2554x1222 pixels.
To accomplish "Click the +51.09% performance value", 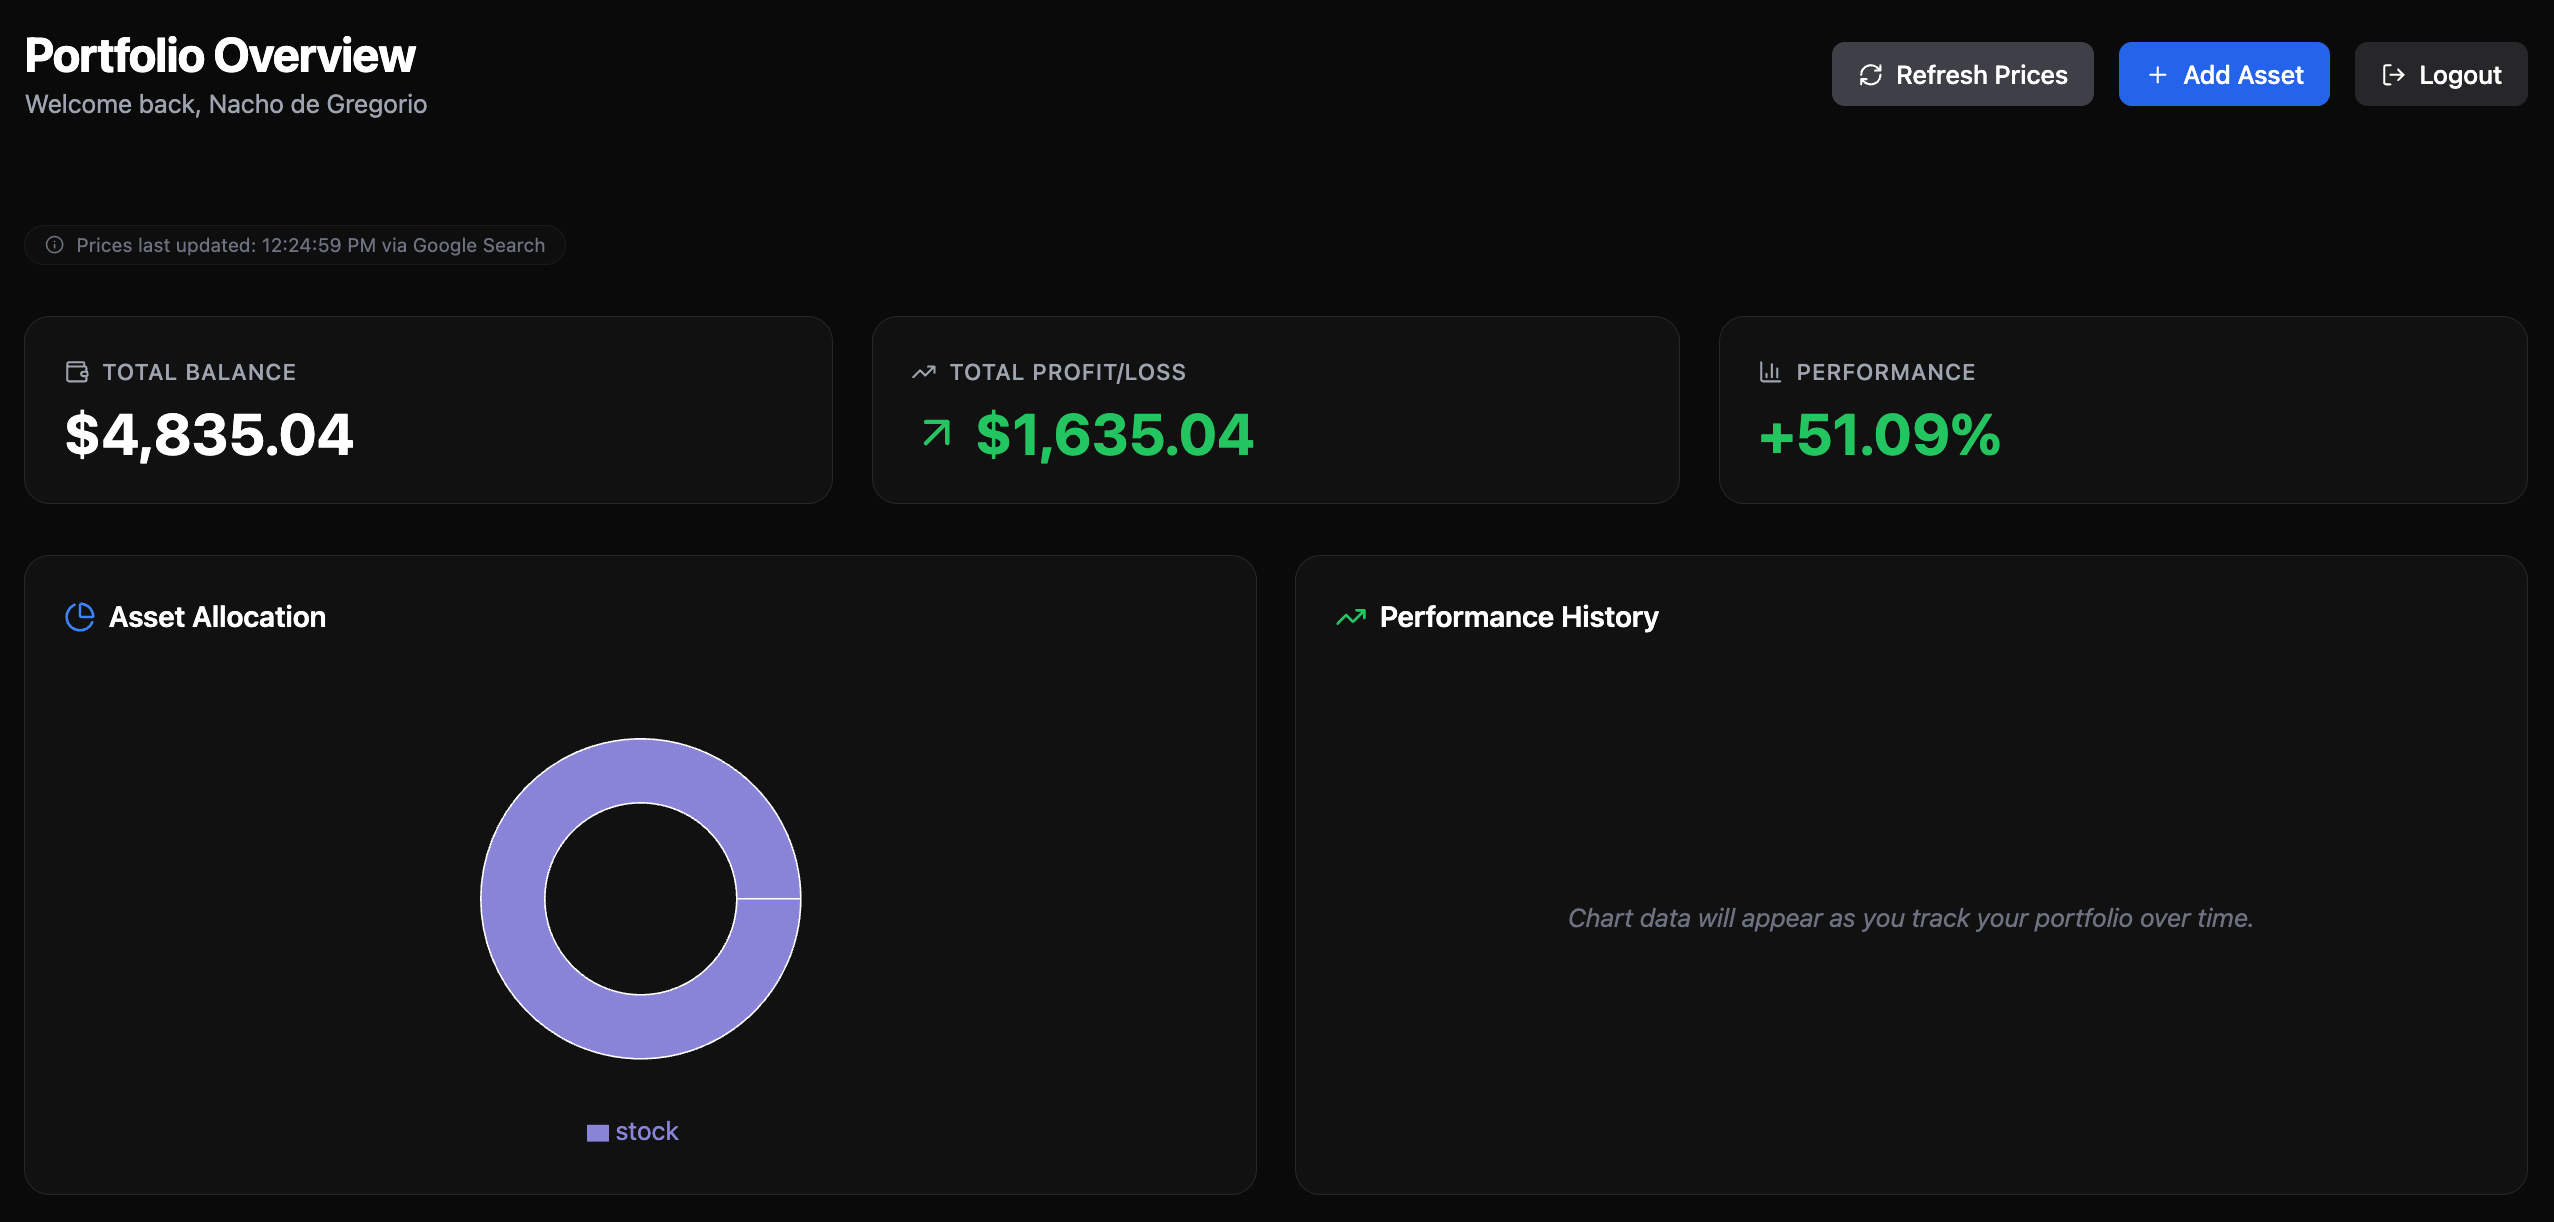I will pos(1879,435).
